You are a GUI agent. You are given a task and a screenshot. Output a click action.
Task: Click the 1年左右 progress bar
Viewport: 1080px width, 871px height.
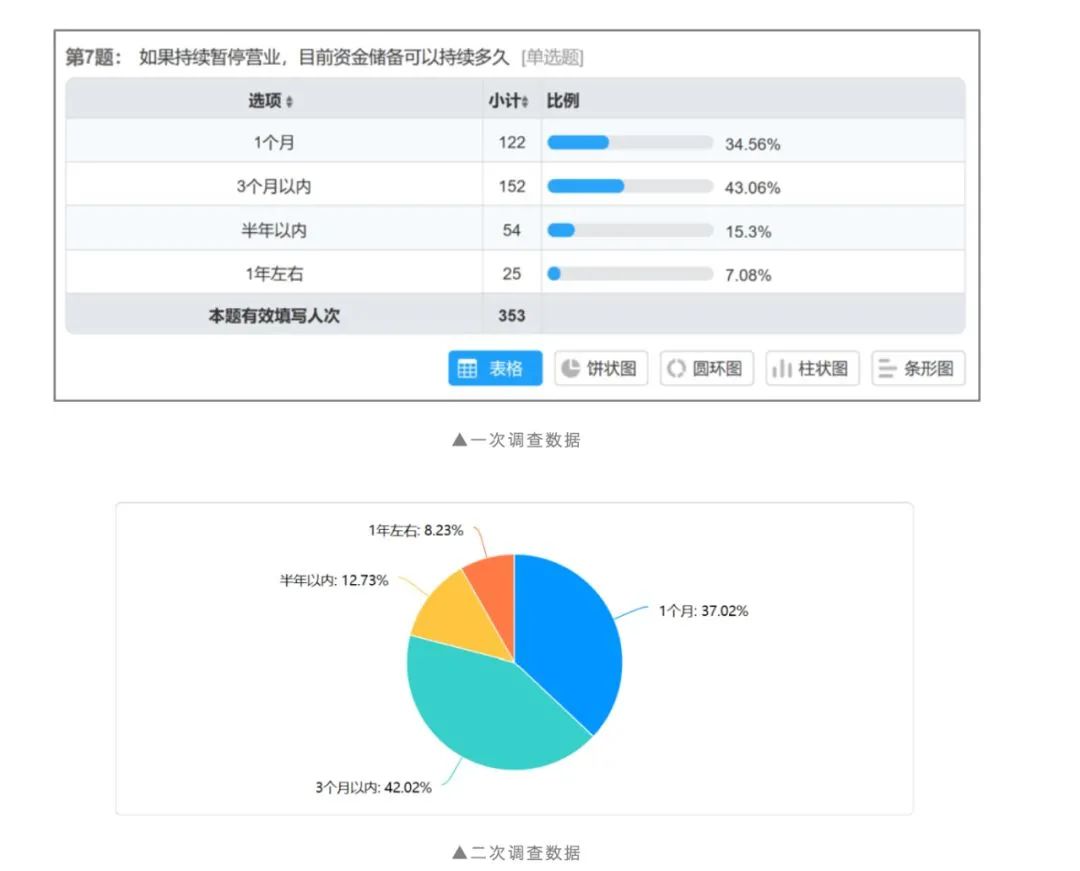coord(630,273)
